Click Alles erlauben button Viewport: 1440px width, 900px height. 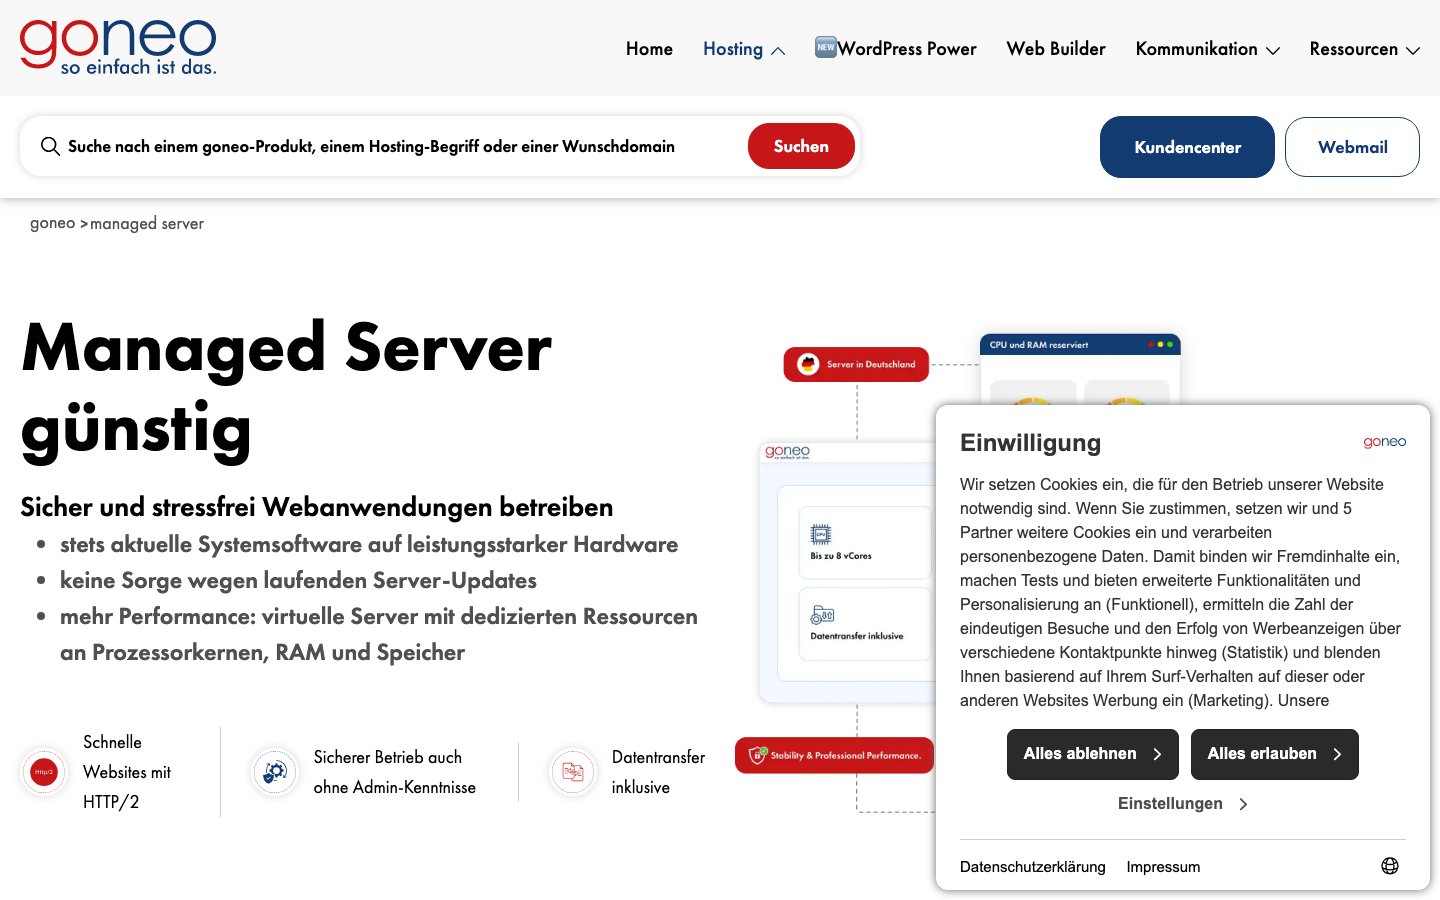[1275, 754]
